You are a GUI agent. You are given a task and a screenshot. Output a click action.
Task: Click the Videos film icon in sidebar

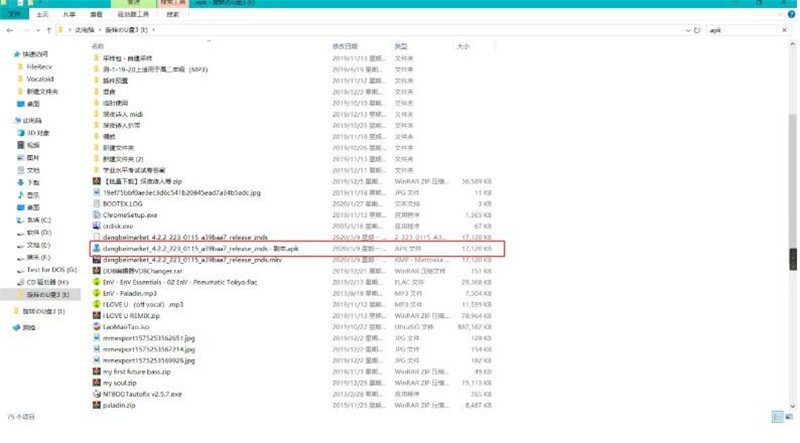pos(21,145)
